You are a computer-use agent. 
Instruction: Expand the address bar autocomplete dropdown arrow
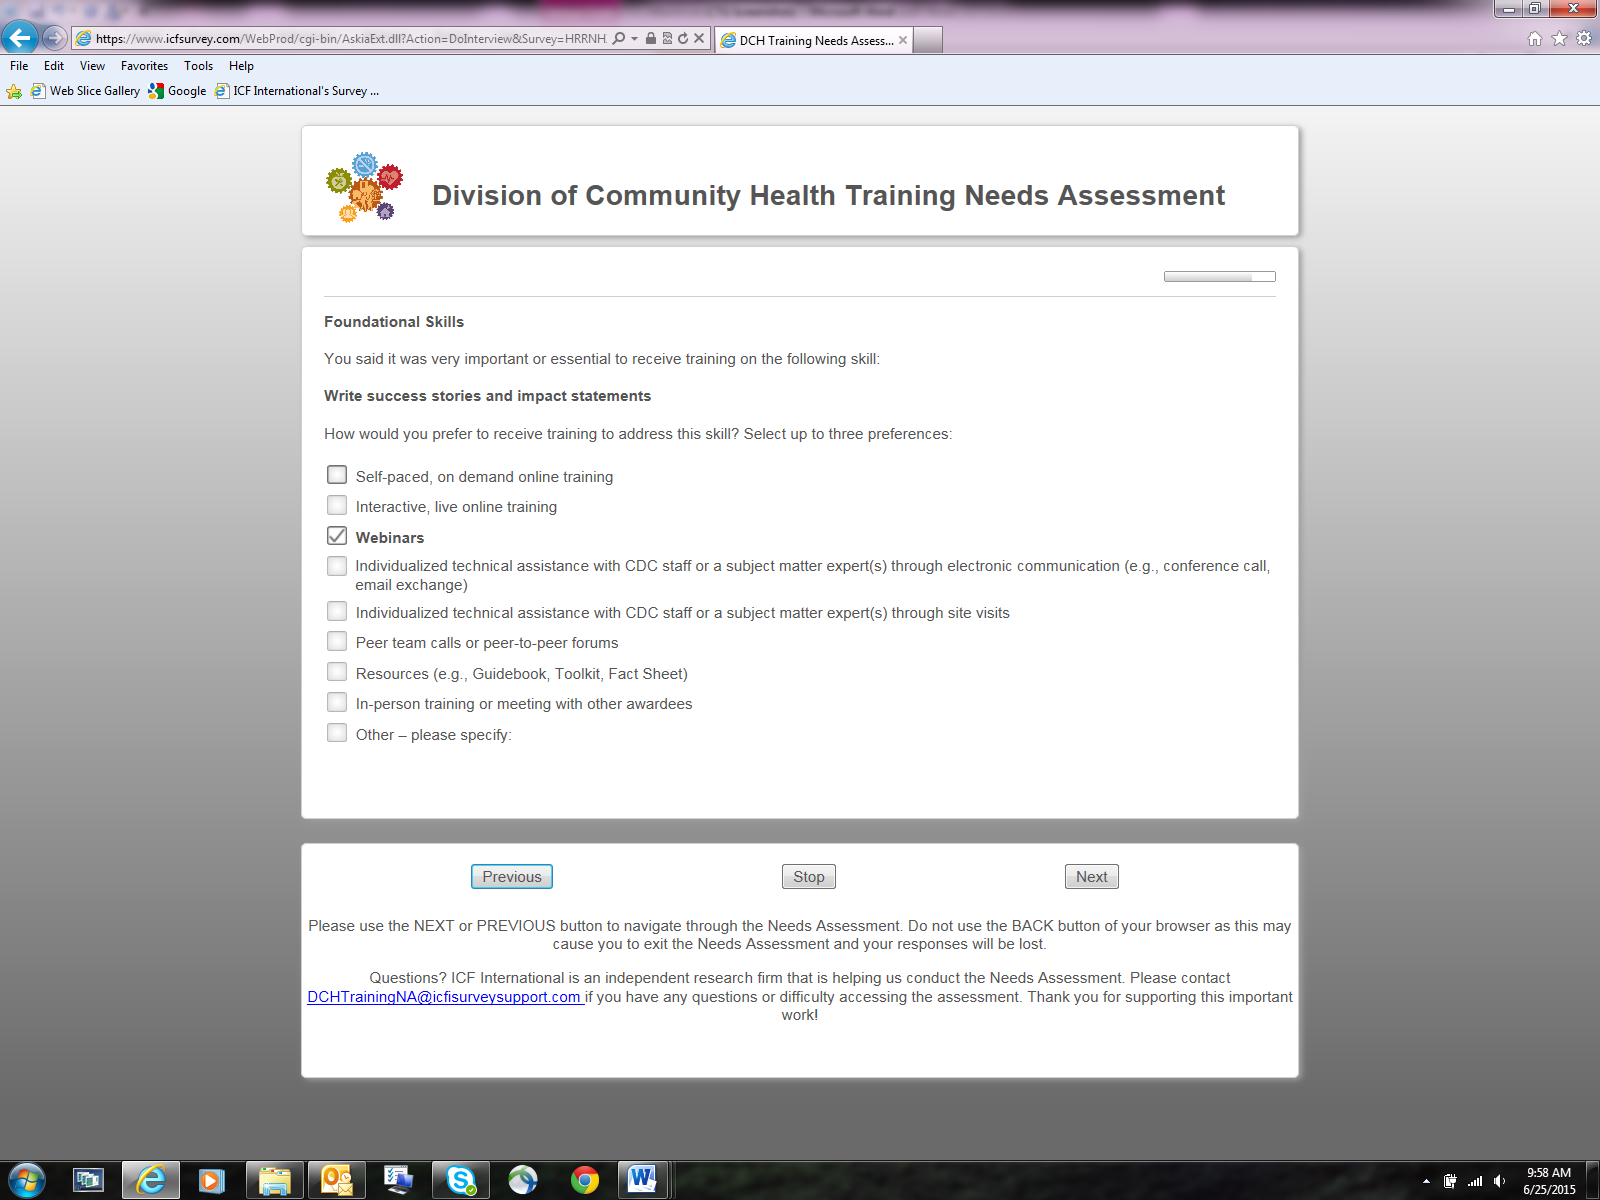click(634, 39)
